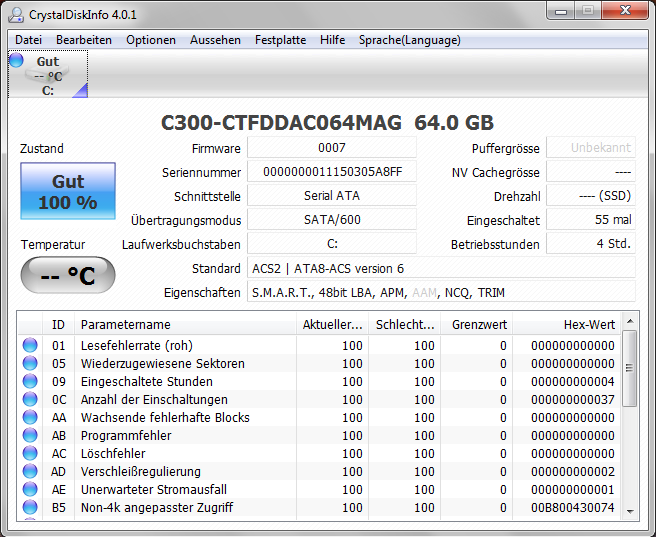Click the status orb for Eingeschaltete Stunden
The image size is (656, 537).
pyautogui.click(x=30, y=381)
